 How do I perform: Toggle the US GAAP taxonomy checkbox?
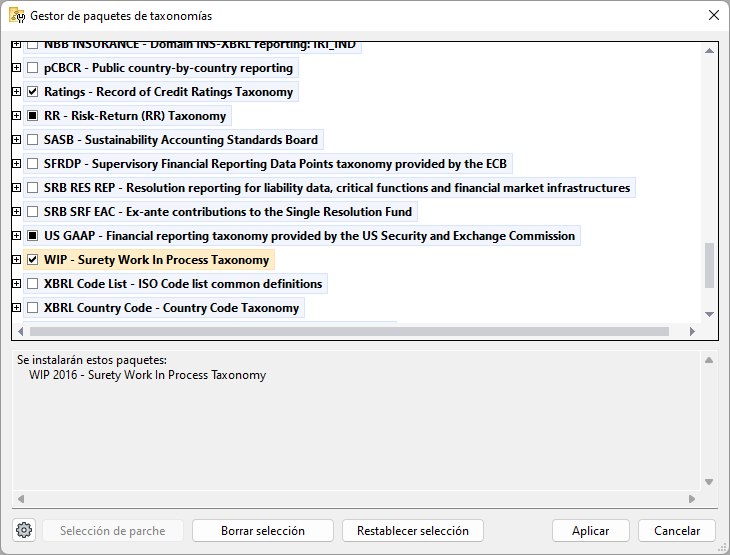click(33, 236)
